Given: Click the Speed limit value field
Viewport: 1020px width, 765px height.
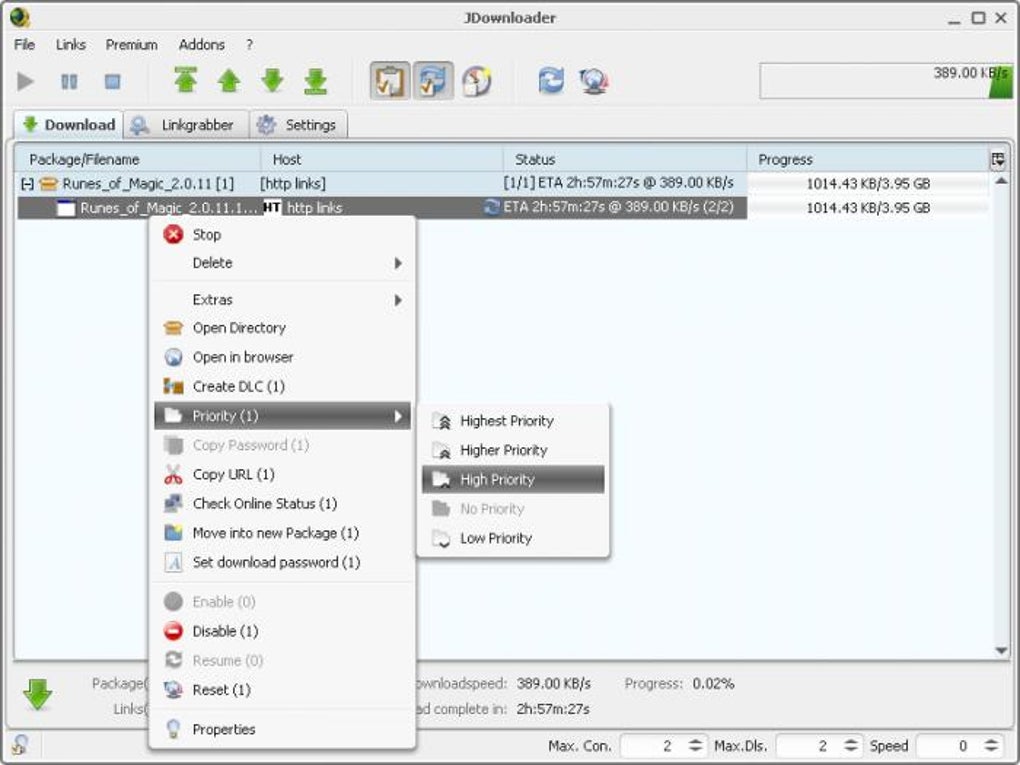Looking at the screenshot, I should click(x=948, y=745).
